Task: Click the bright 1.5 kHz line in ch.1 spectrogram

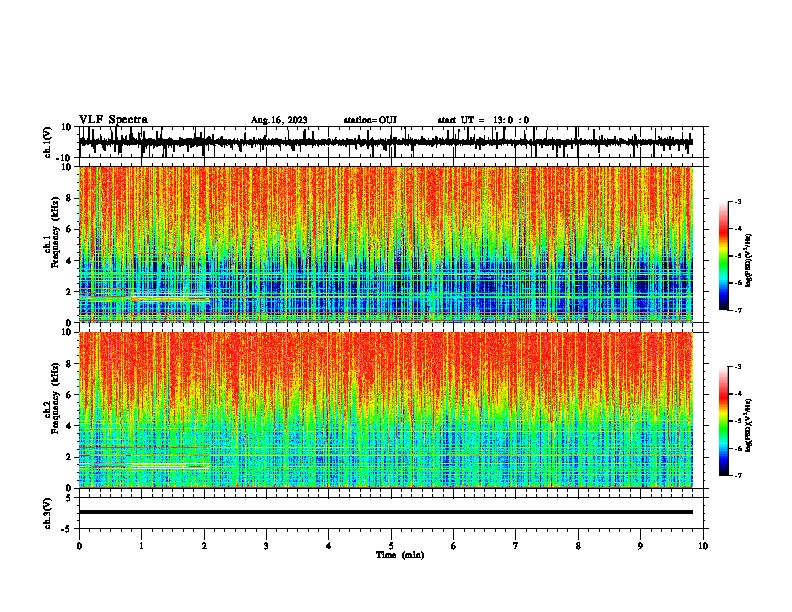Action: pyautogui.click(x=171, y=299)
